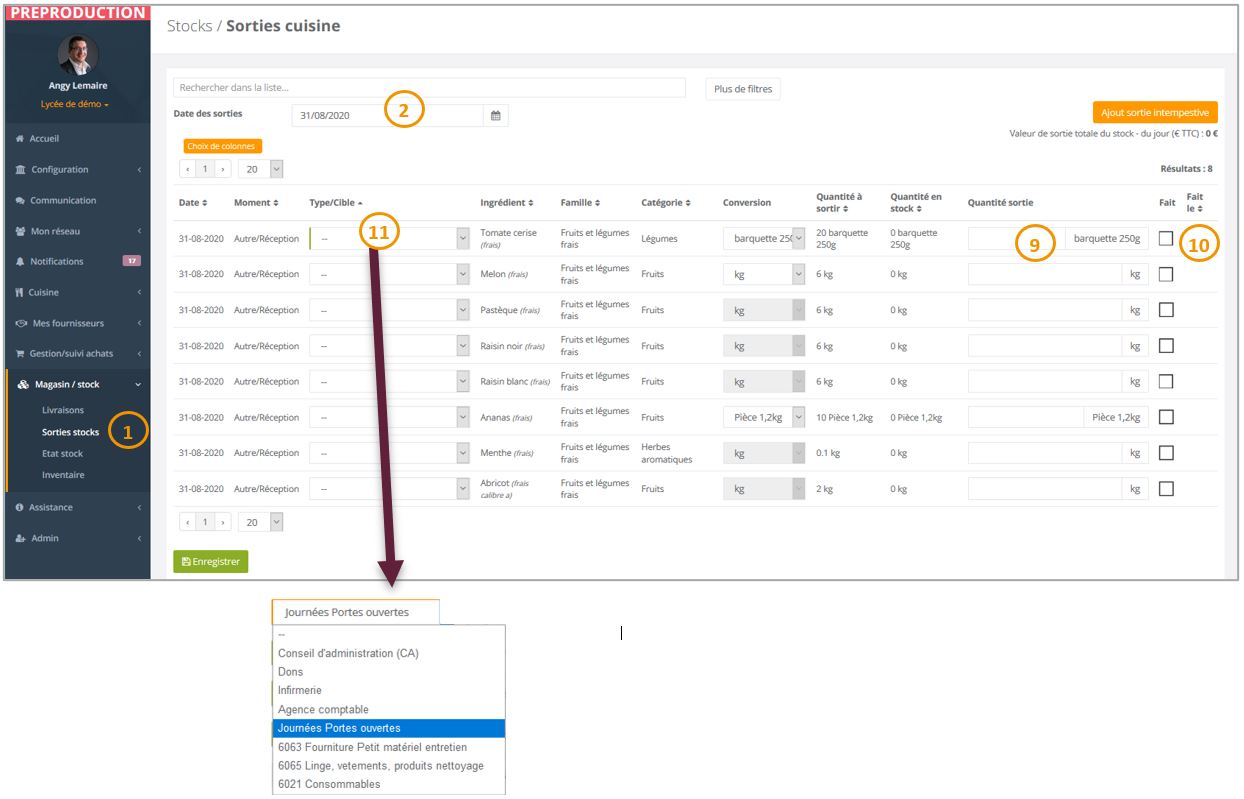1244x799 pixels.
Task: Go to next page in top pagination
Action: (223, 170)
